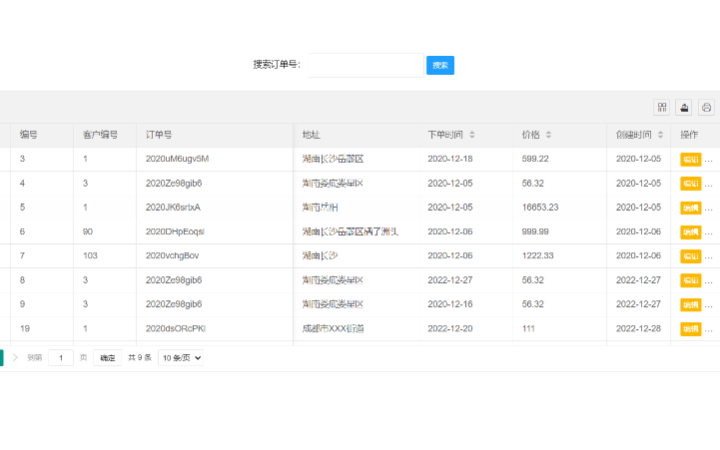720x450 pixels.
Task: Click the 订单号 column header
Action: coord(159,135)
